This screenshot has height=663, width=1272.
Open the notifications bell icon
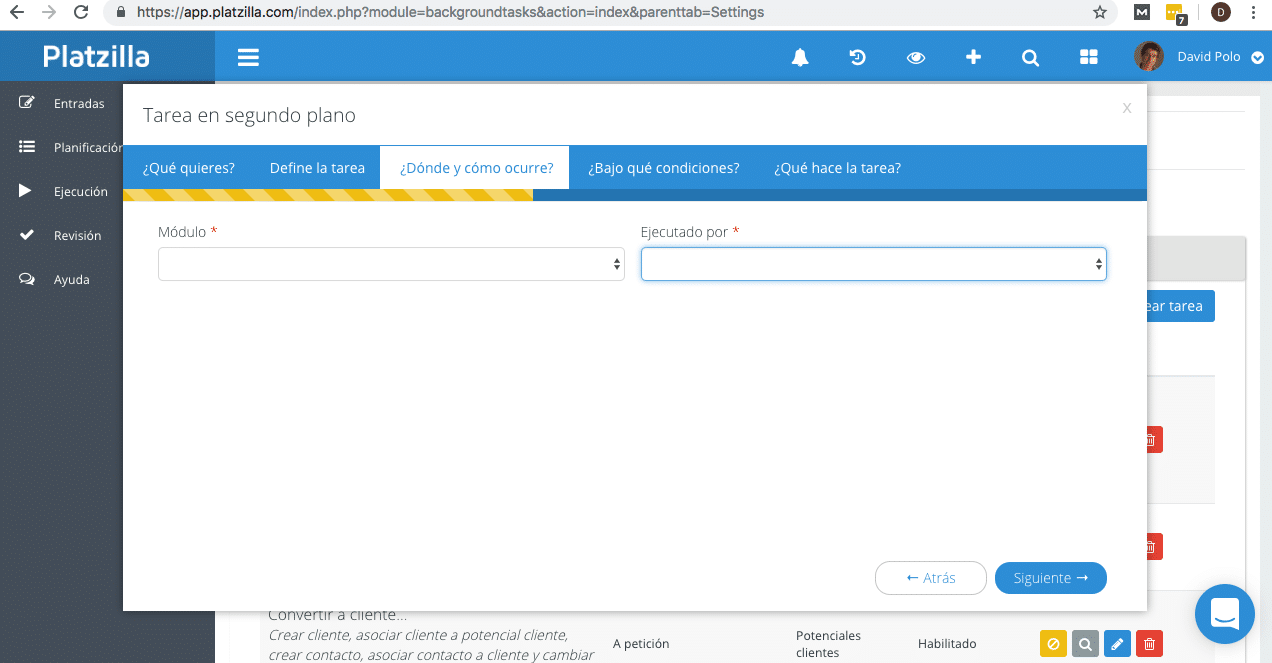pyautogui.click(x=800, y=58)
